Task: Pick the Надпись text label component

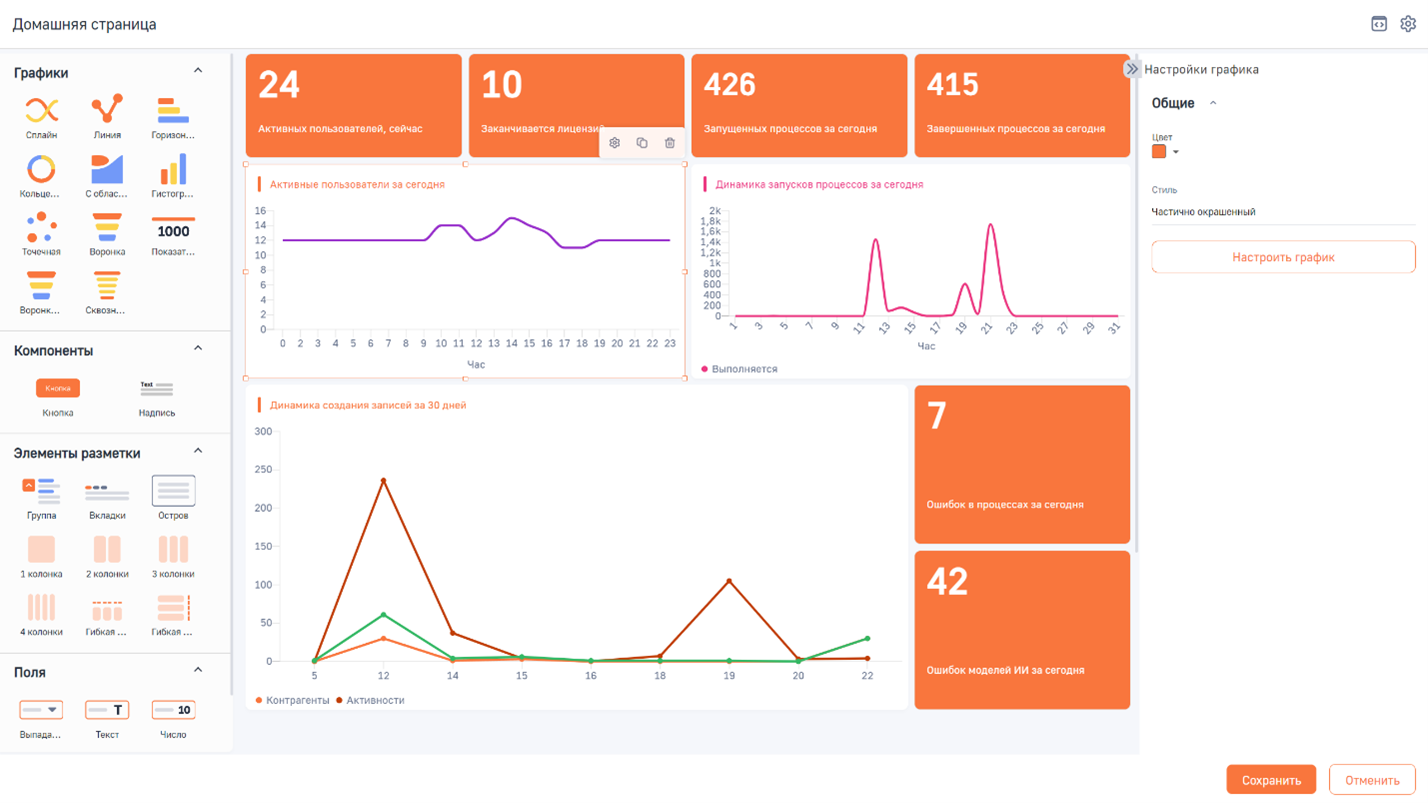Action: tap(157, 397)
